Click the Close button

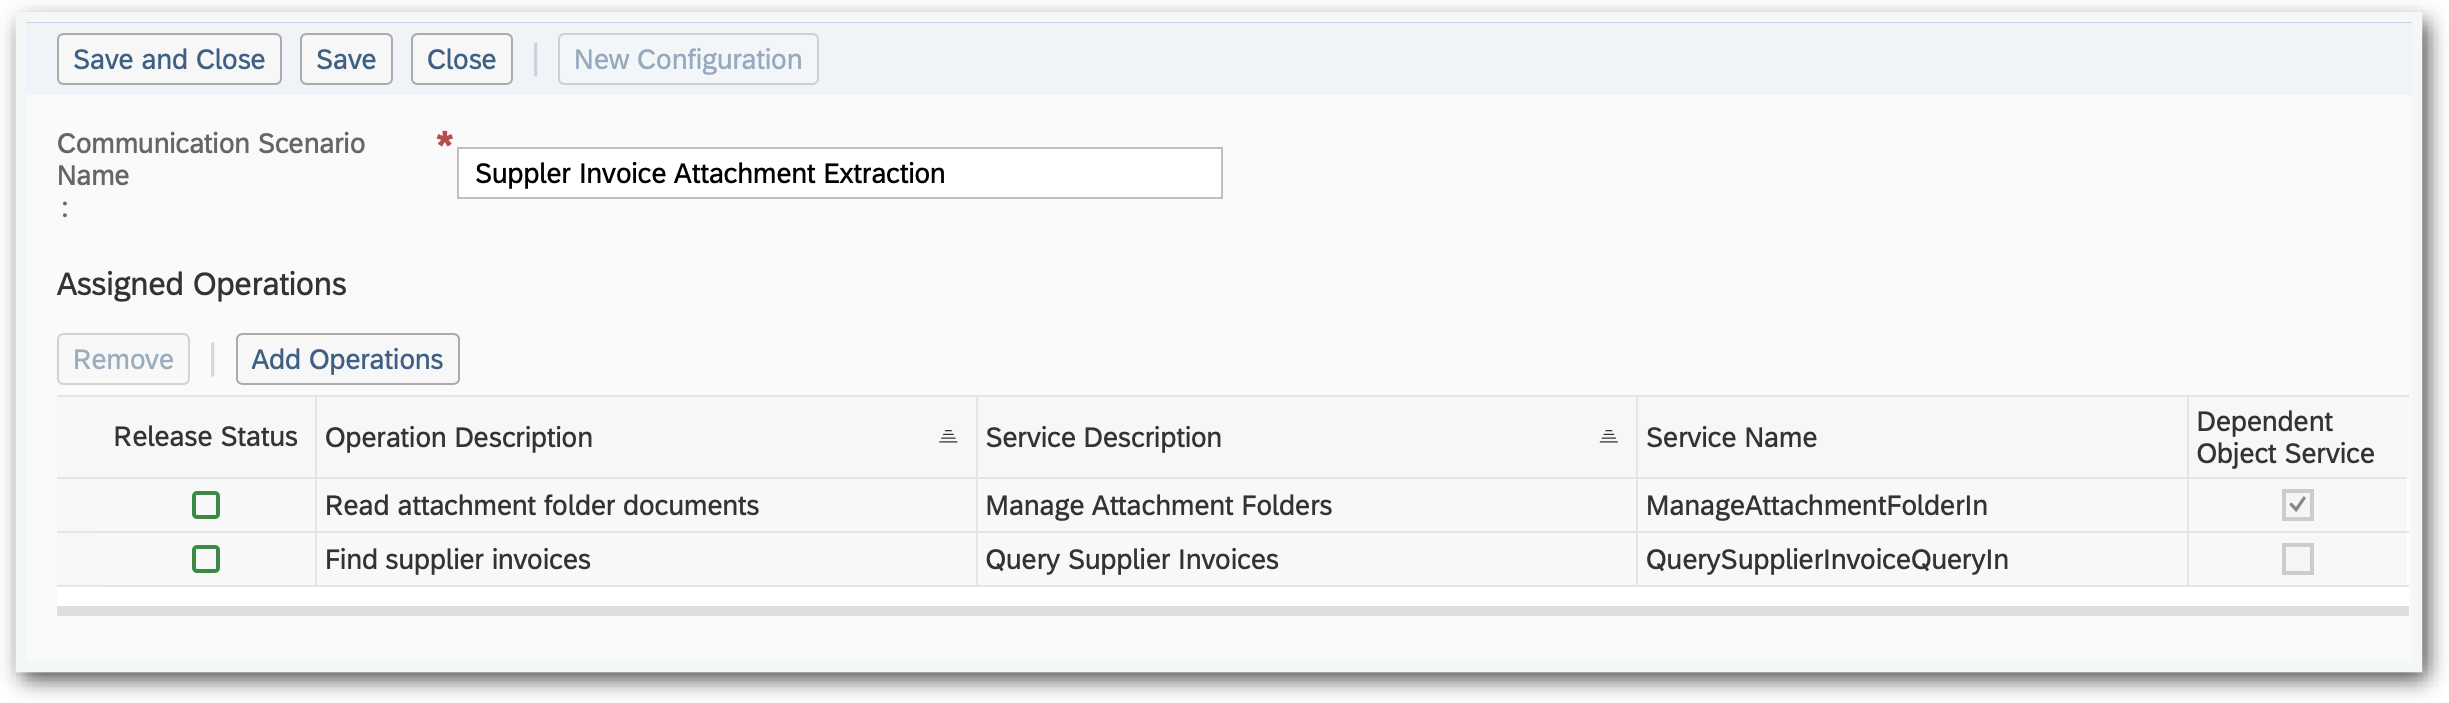coord(461,58)
